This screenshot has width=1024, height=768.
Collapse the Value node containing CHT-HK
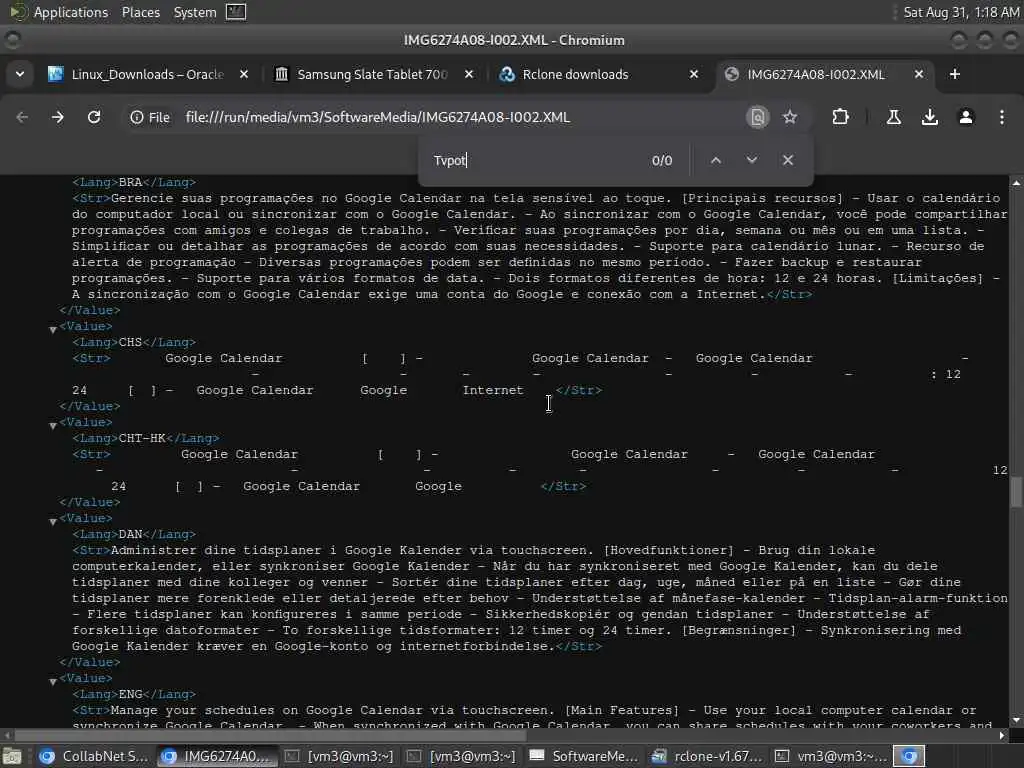coord(53,426)
